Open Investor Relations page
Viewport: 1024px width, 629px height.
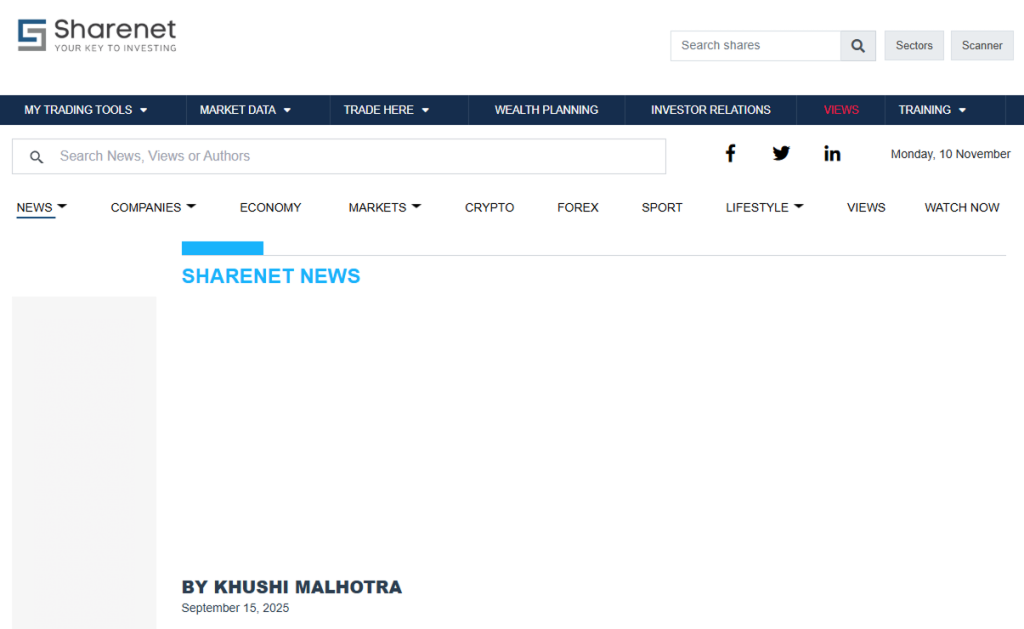710,110
